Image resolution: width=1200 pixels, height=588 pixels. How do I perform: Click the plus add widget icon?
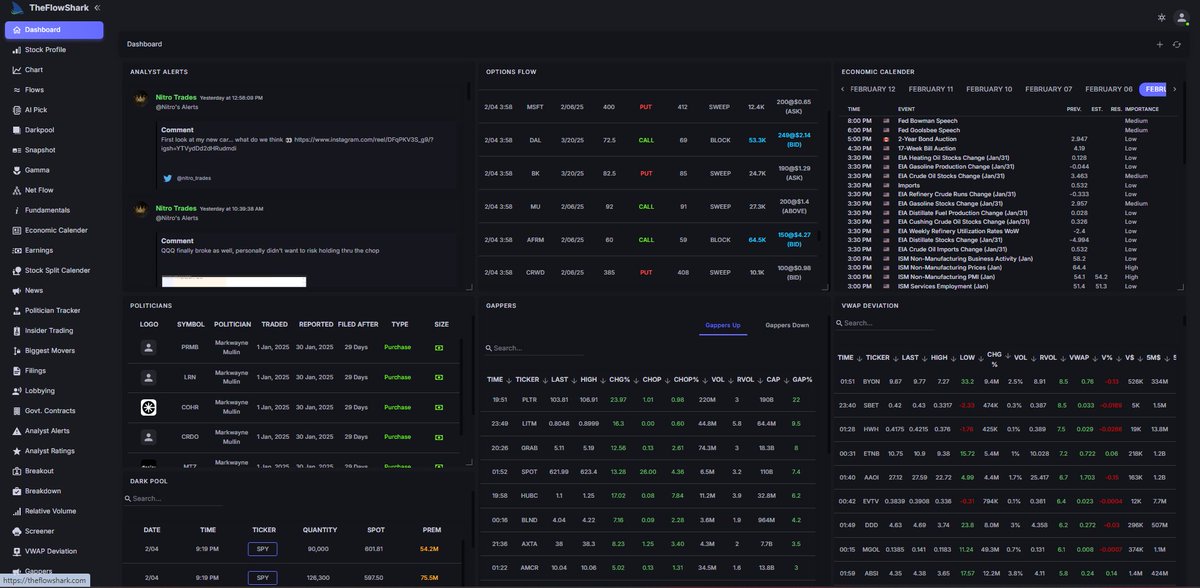1160,44
